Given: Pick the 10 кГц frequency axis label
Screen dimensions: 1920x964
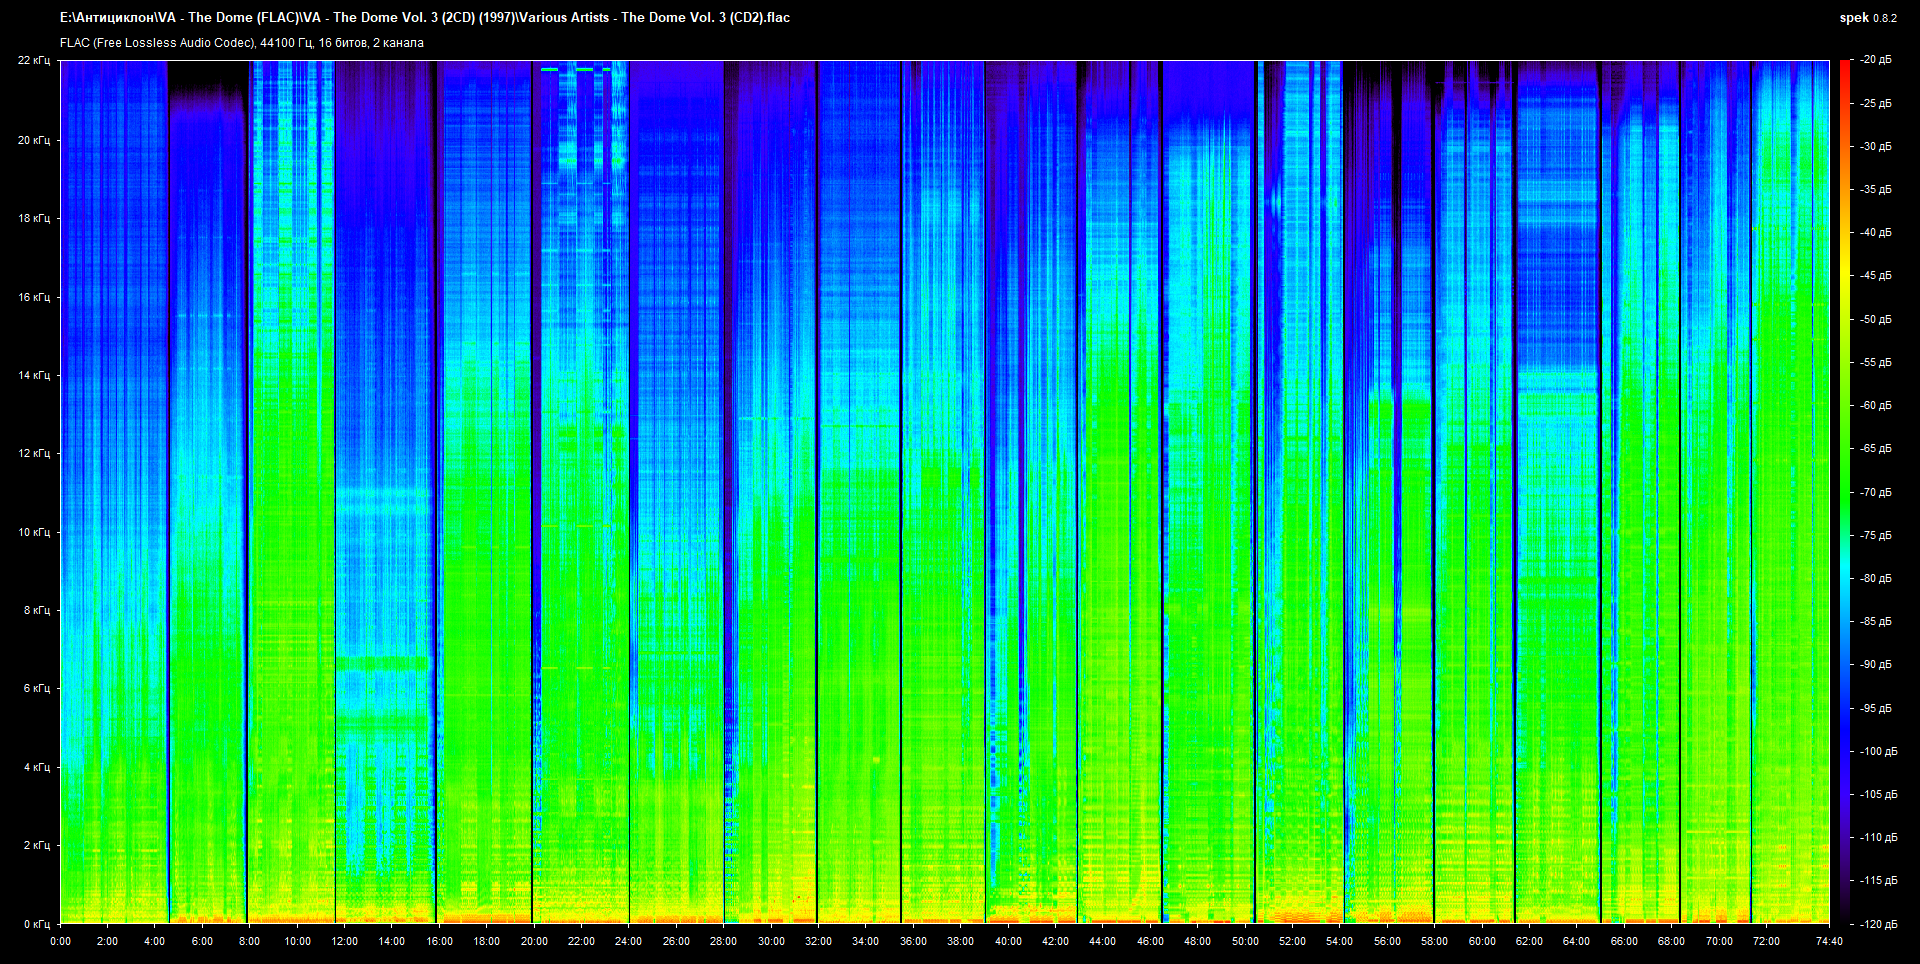Looking at the screenshot, I should pyautogui.click(x=34, y=532).
